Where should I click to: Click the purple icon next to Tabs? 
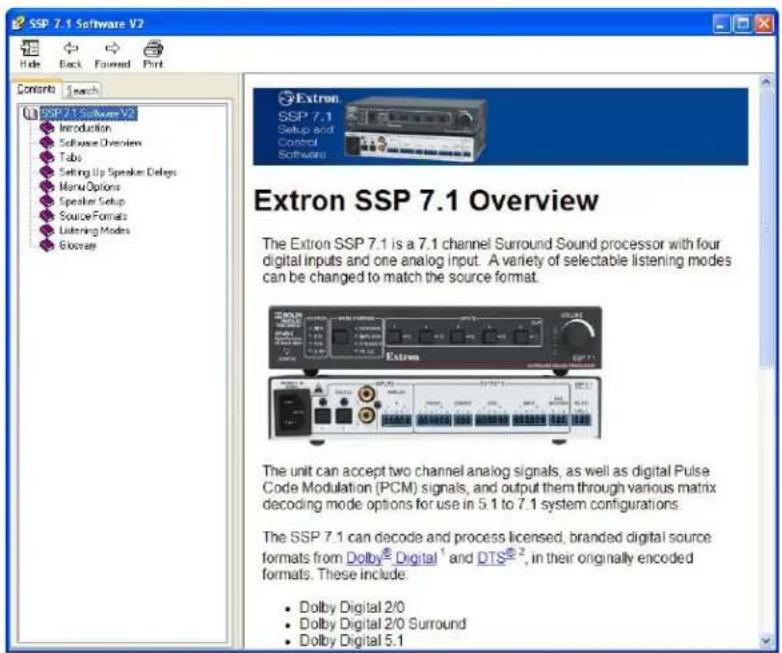point(47,157)
